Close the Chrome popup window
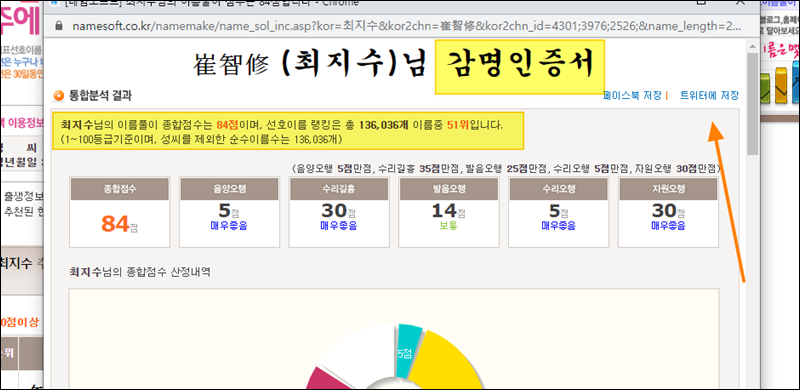 pos(739,3)
